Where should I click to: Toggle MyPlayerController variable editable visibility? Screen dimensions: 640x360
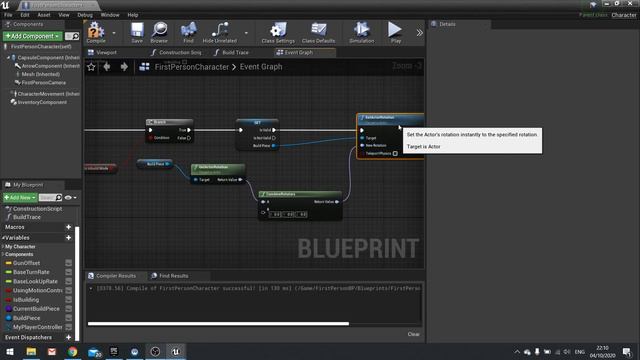[x=69, y=327]
